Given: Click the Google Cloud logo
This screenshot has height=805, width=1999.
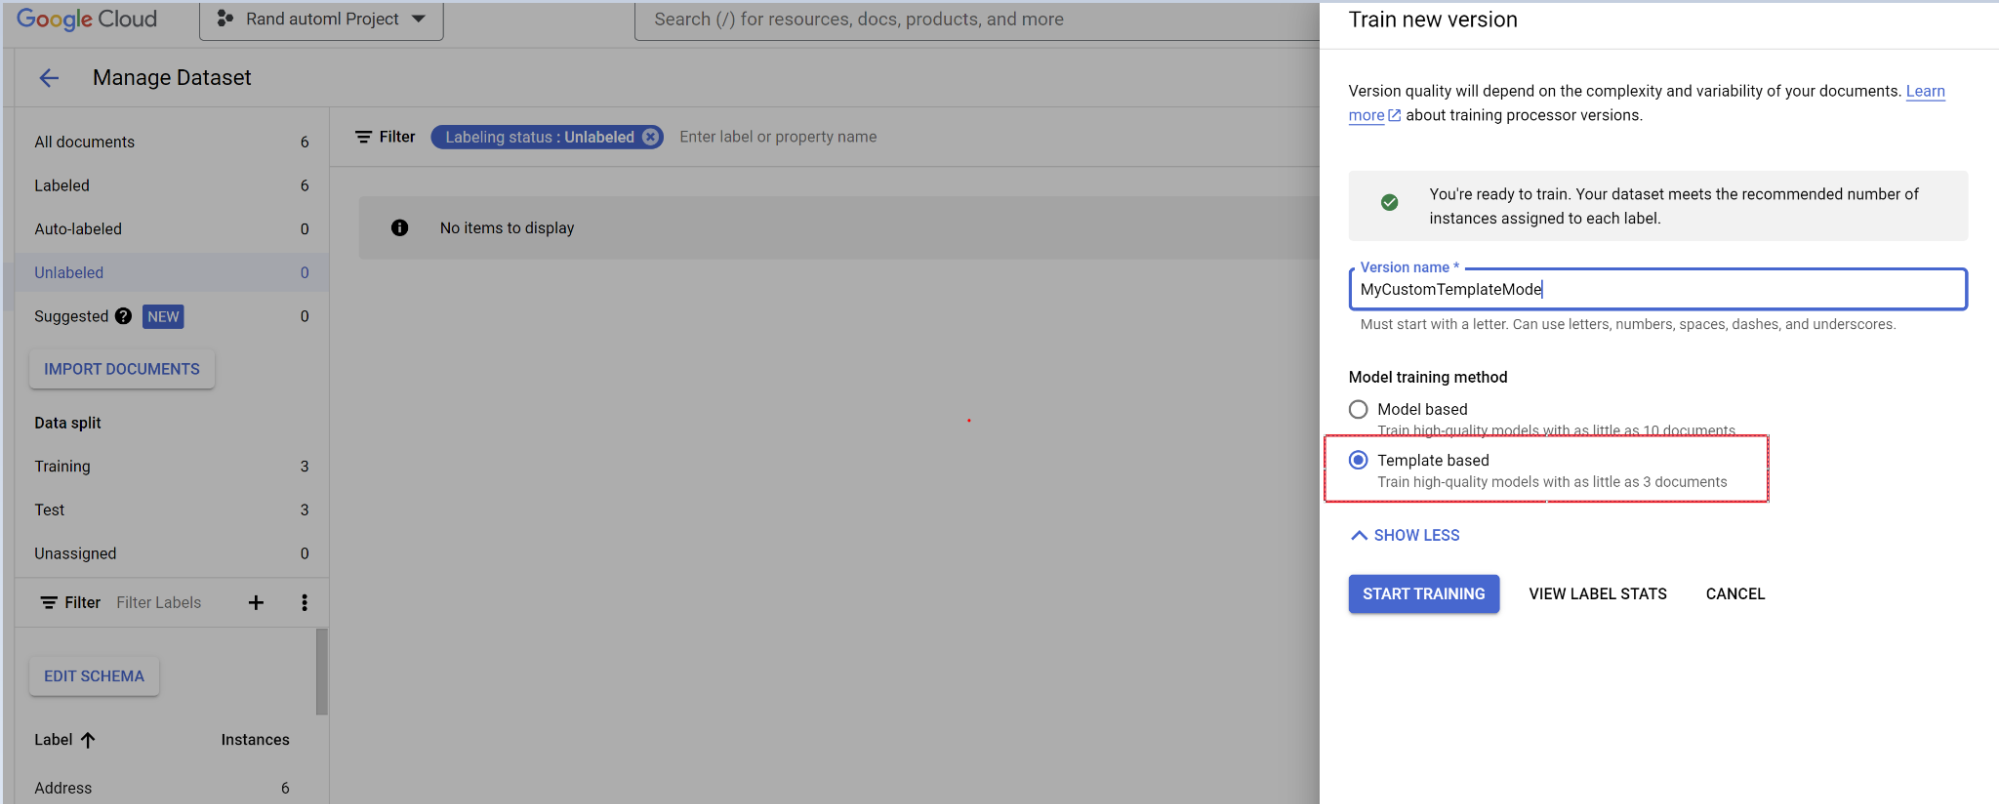Looking at the screenshot, I should (87, 19).
